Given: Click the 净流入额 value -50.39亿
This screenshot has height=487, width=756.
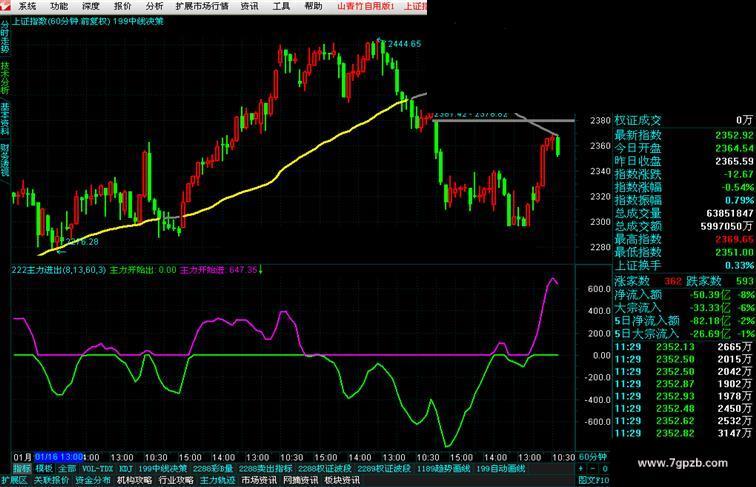Looking at the screenshot, I should tap(710, 295).
